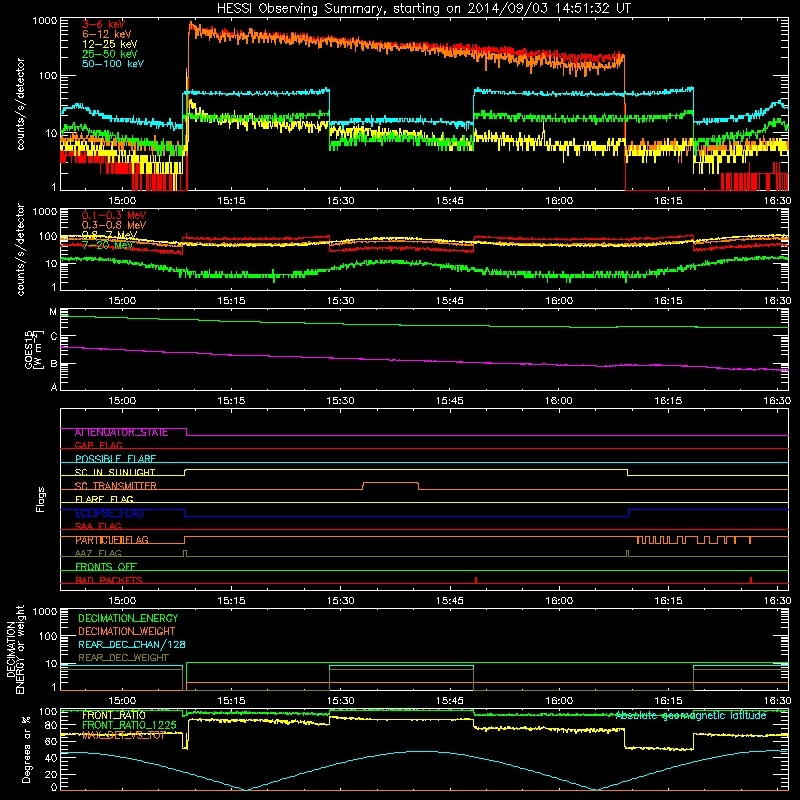
Task: Click the first BAD_PACKETS spike near 15:48
Action: click(x=476, y=580)
